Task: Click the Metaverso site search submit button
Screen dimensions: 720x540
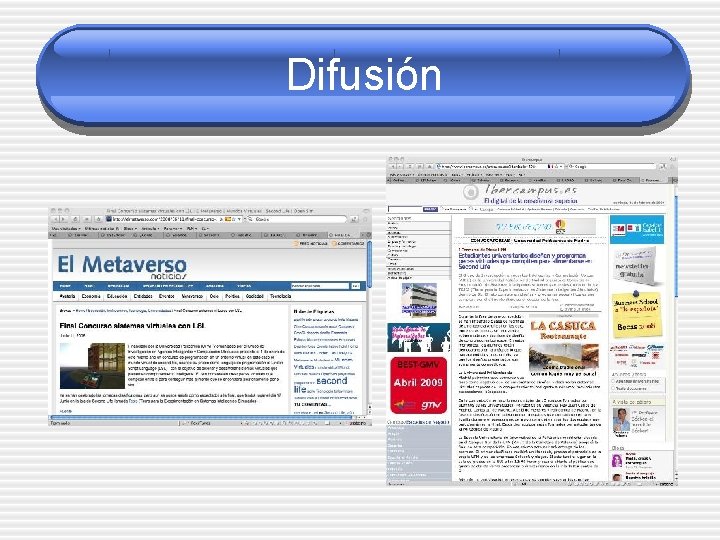Action: coord(355,286)
